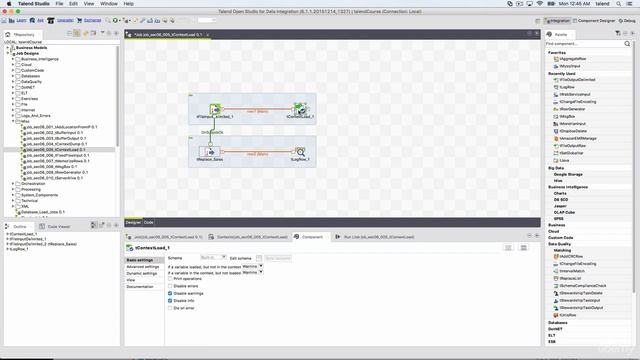Screen dimensions: 640x360
Task: Open the Window menu
Action: [x=109, y=4]
